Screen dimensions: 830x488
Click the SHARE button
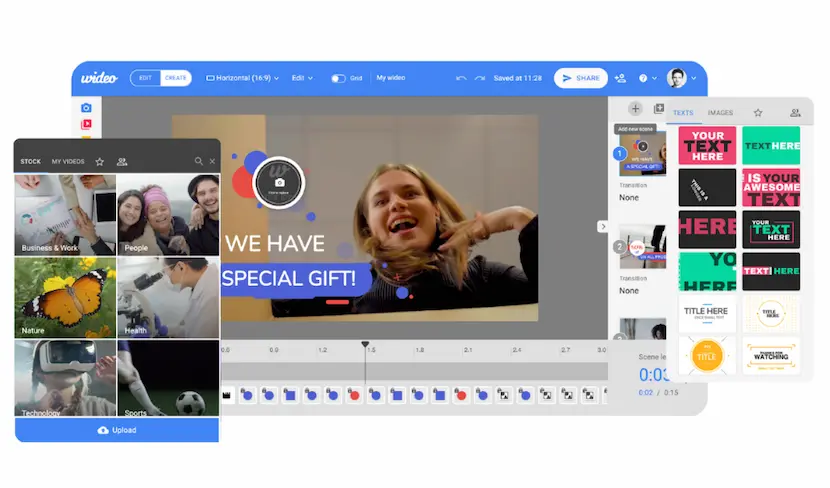click(580, 78)
